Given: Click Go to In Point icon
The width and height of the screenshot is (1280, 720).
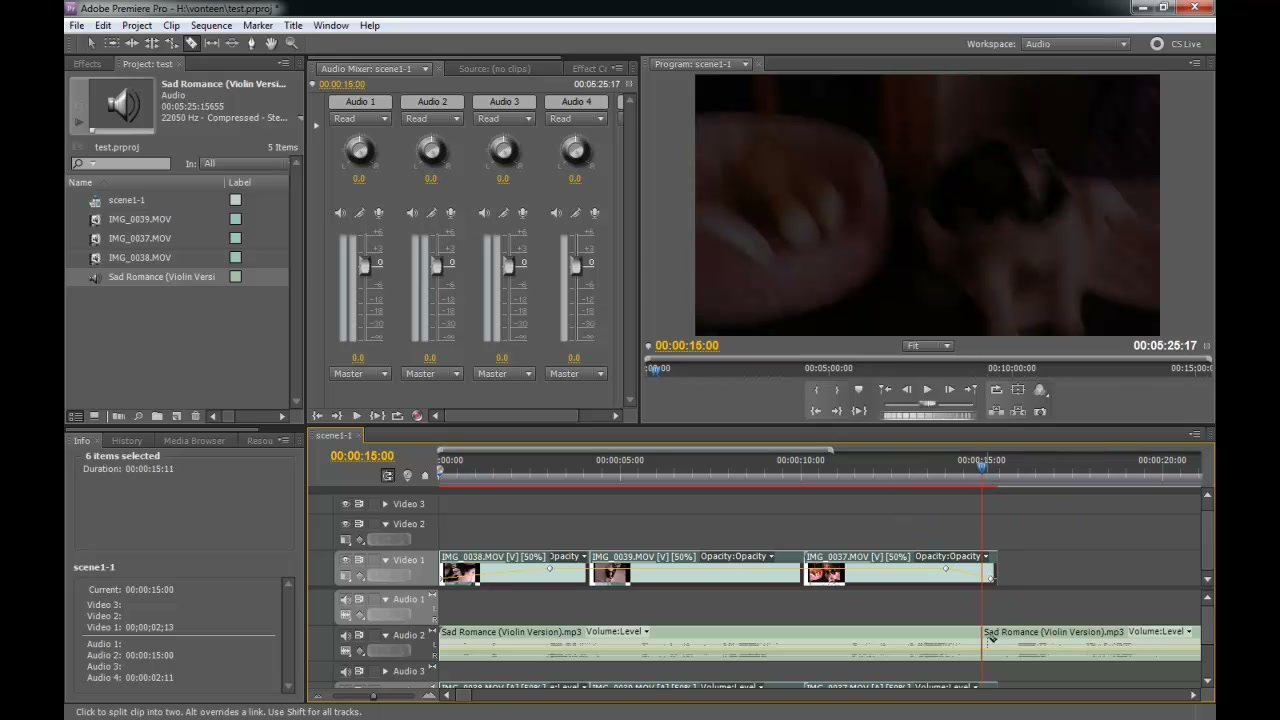Looking at the screenshot, I should tap(816, 411).
